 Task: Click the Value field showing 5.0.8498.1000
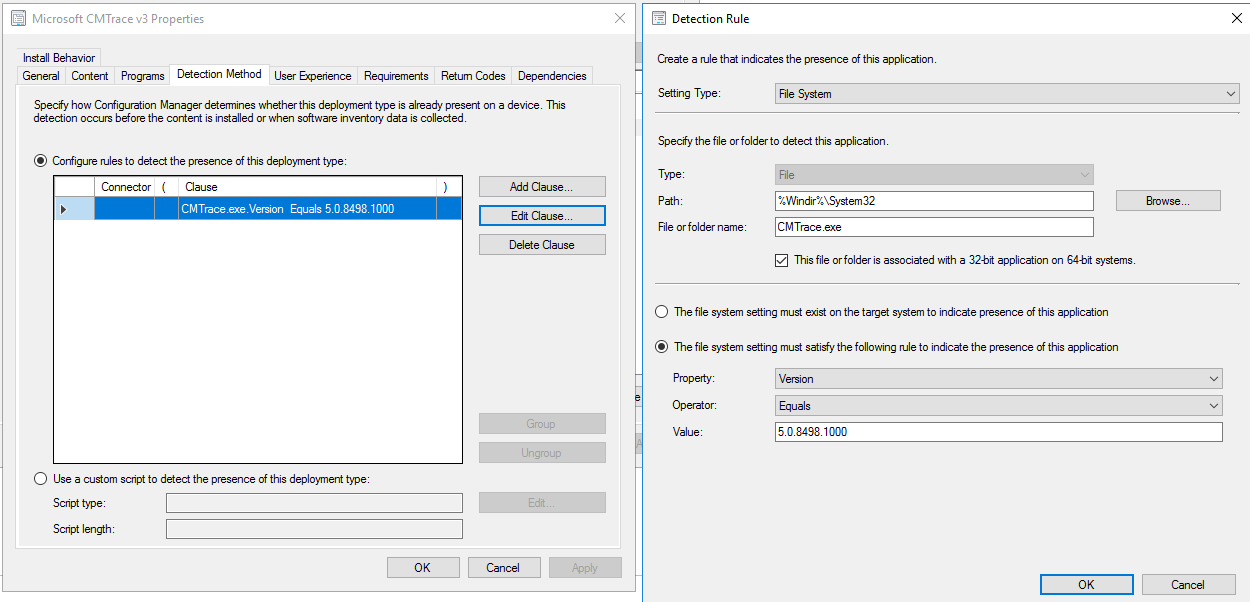tap(999, 432)
